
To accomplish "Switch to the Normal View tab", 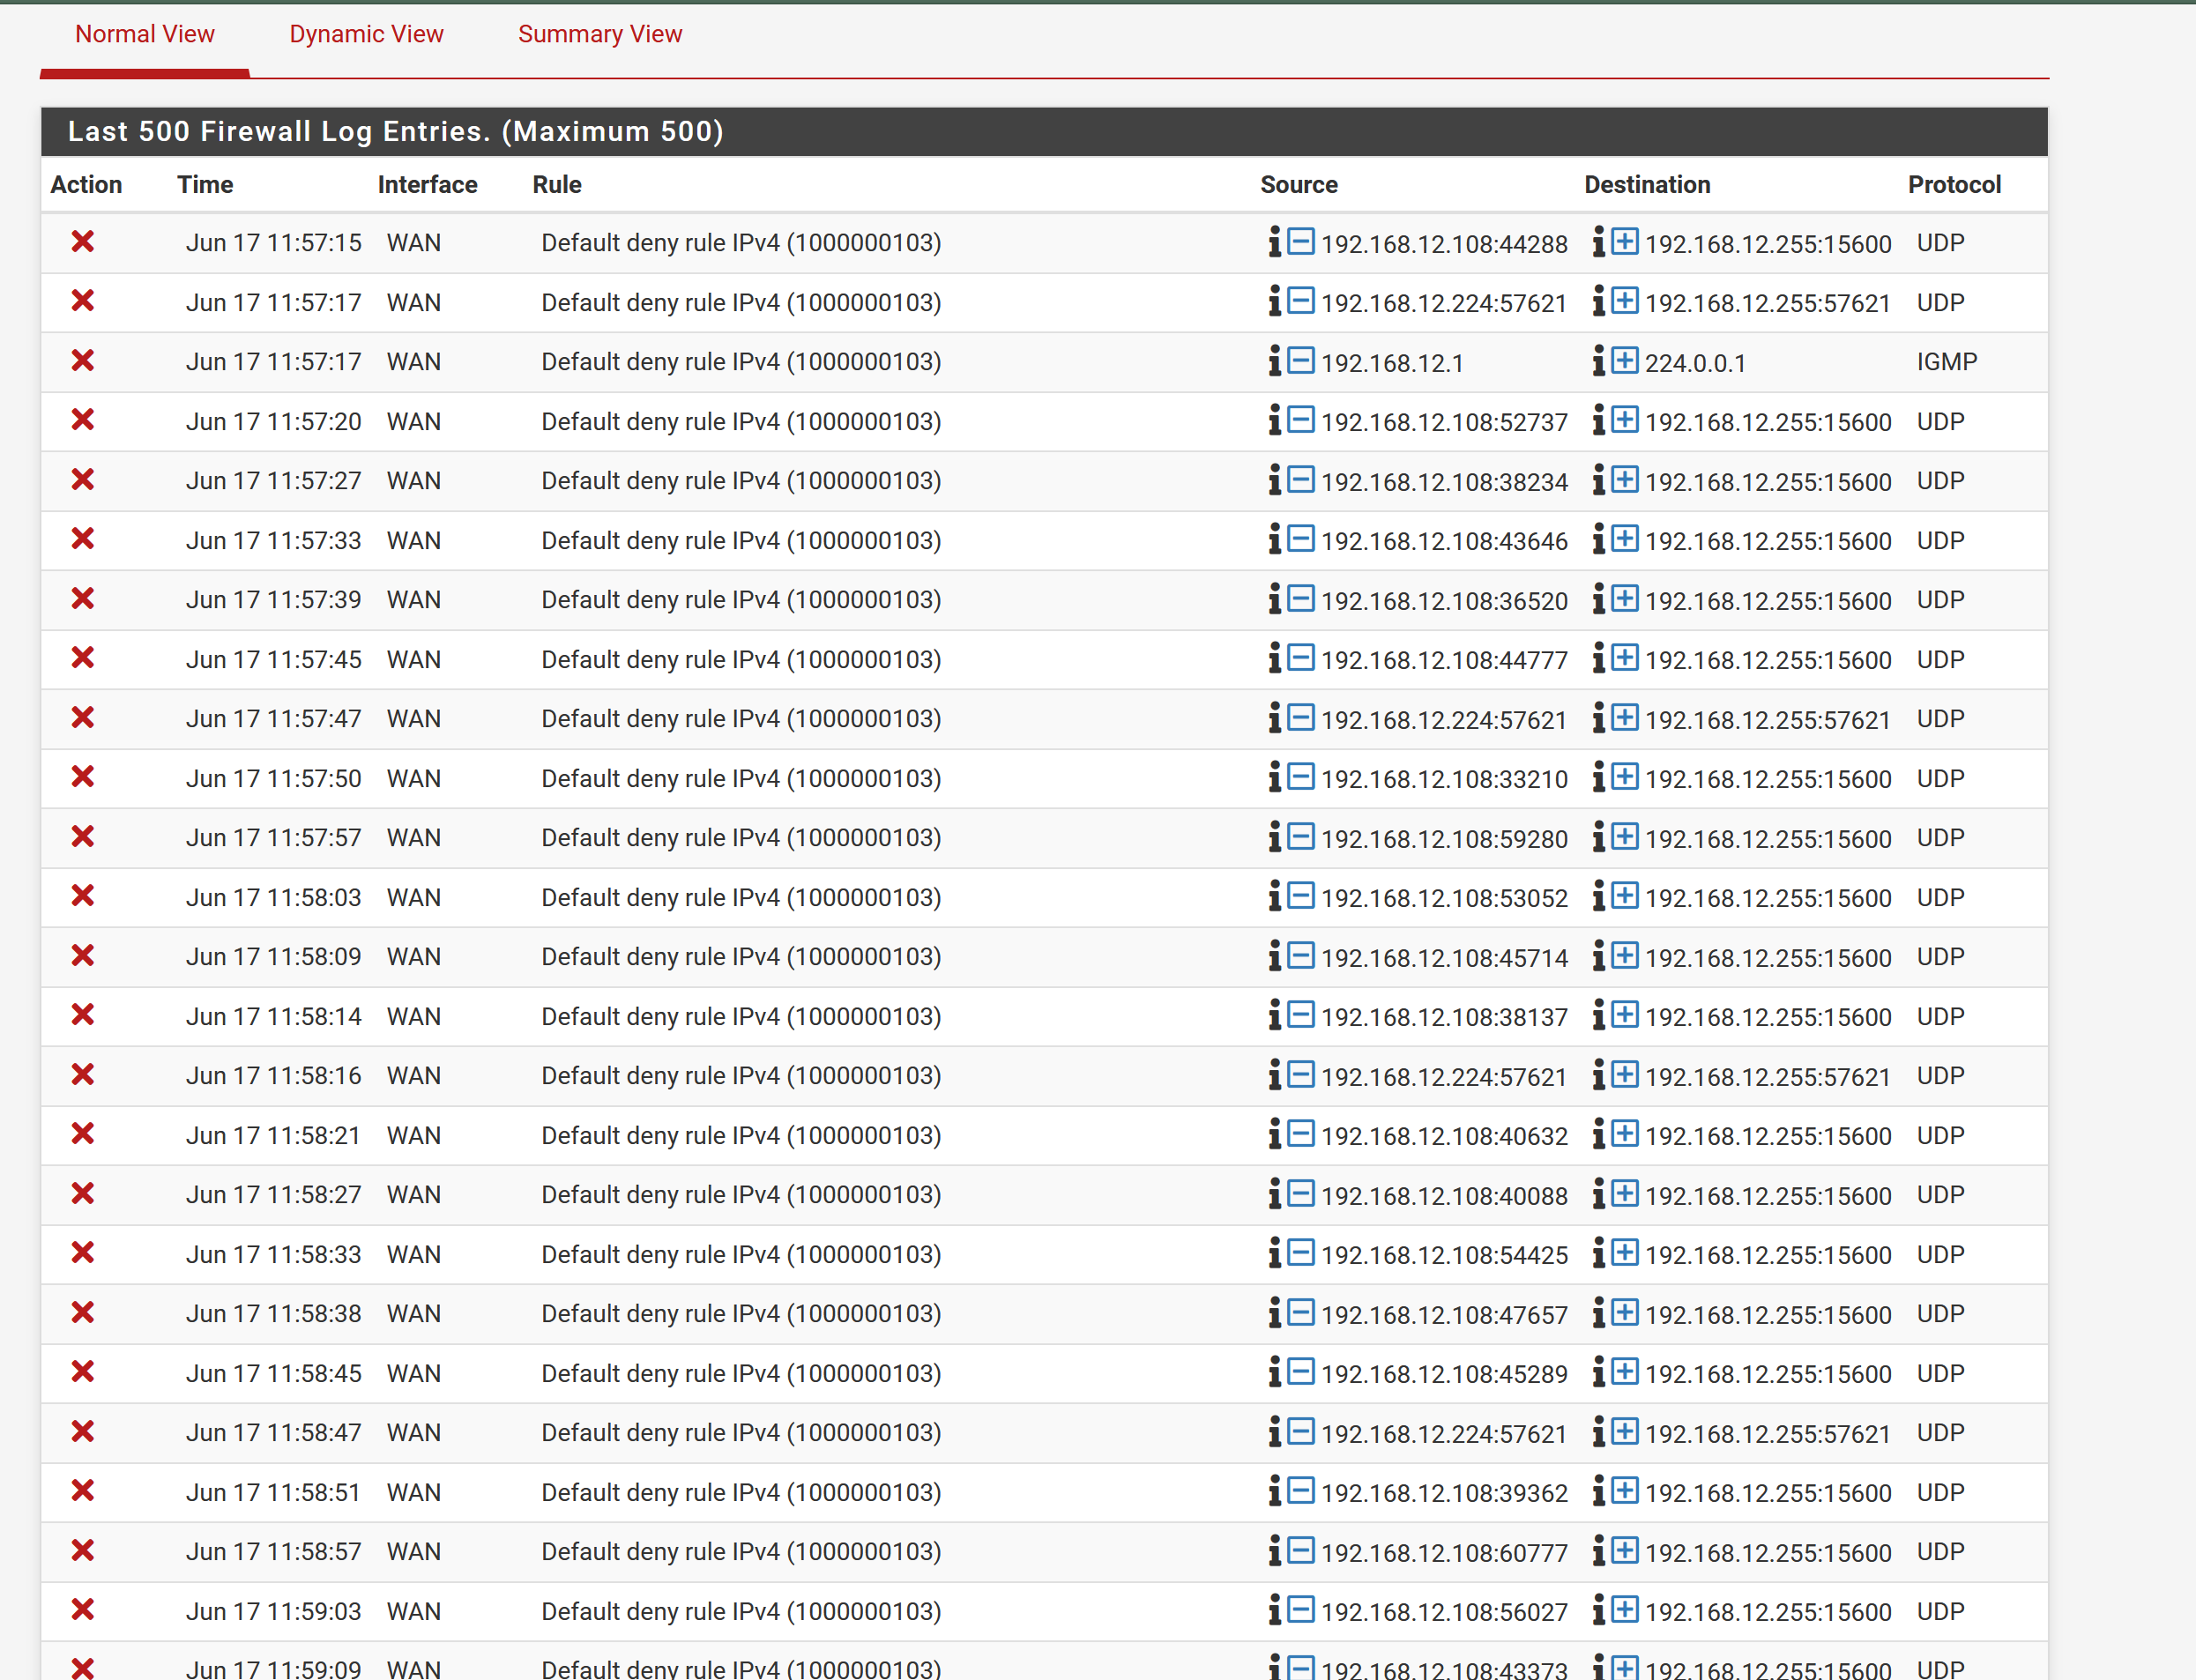I will tap(145, 34).
